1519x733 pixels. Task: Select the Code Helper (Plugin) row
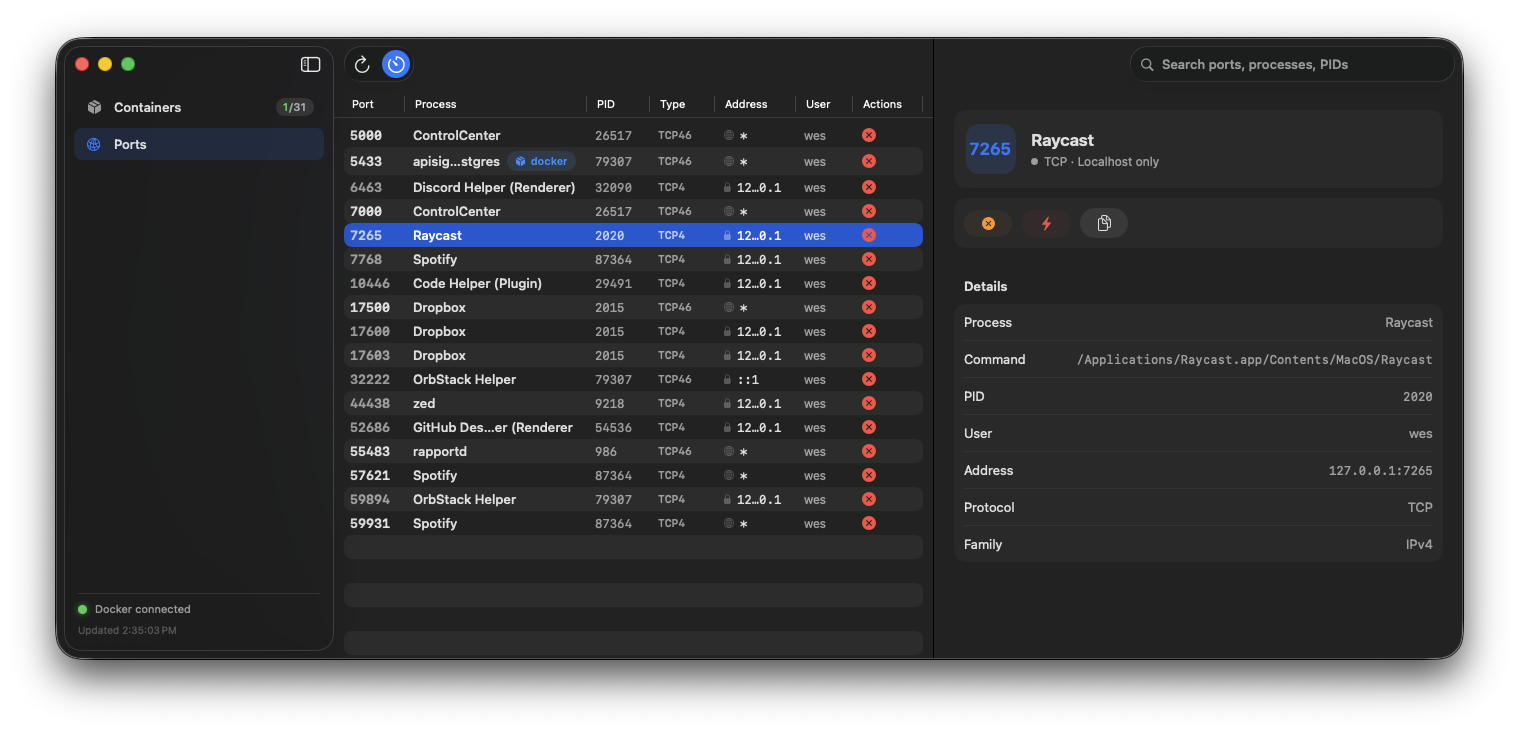[633, 283]
